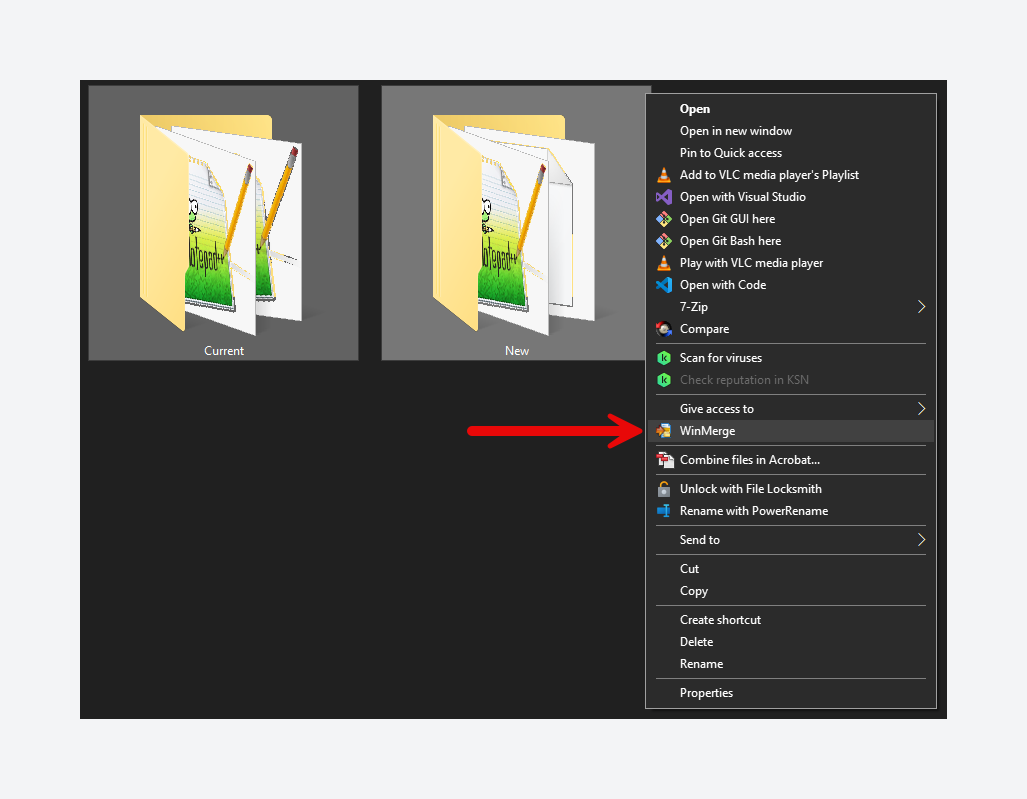Select Open Git Bash here
Image resolution: width=1027 pixels, height=799 pixels.
(791, 241)
